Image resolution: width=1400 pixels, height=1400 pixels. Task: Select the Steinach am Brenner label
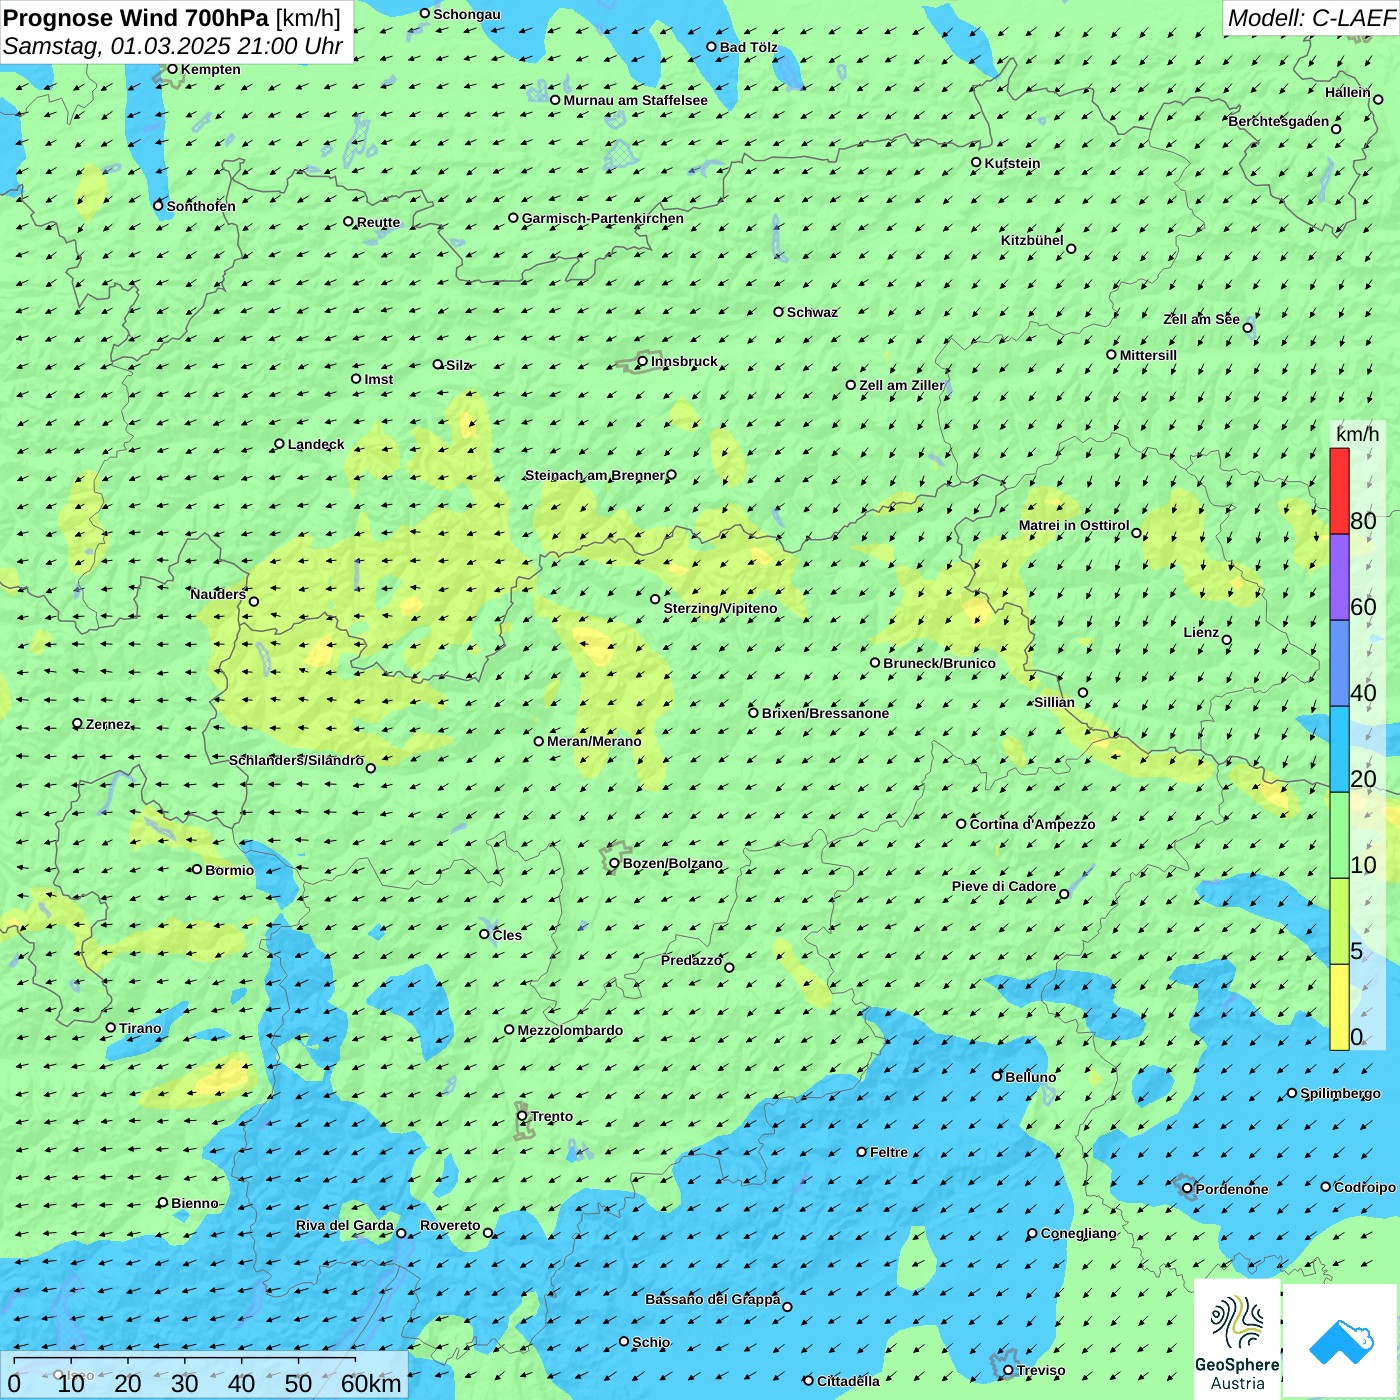coord(595,475)
